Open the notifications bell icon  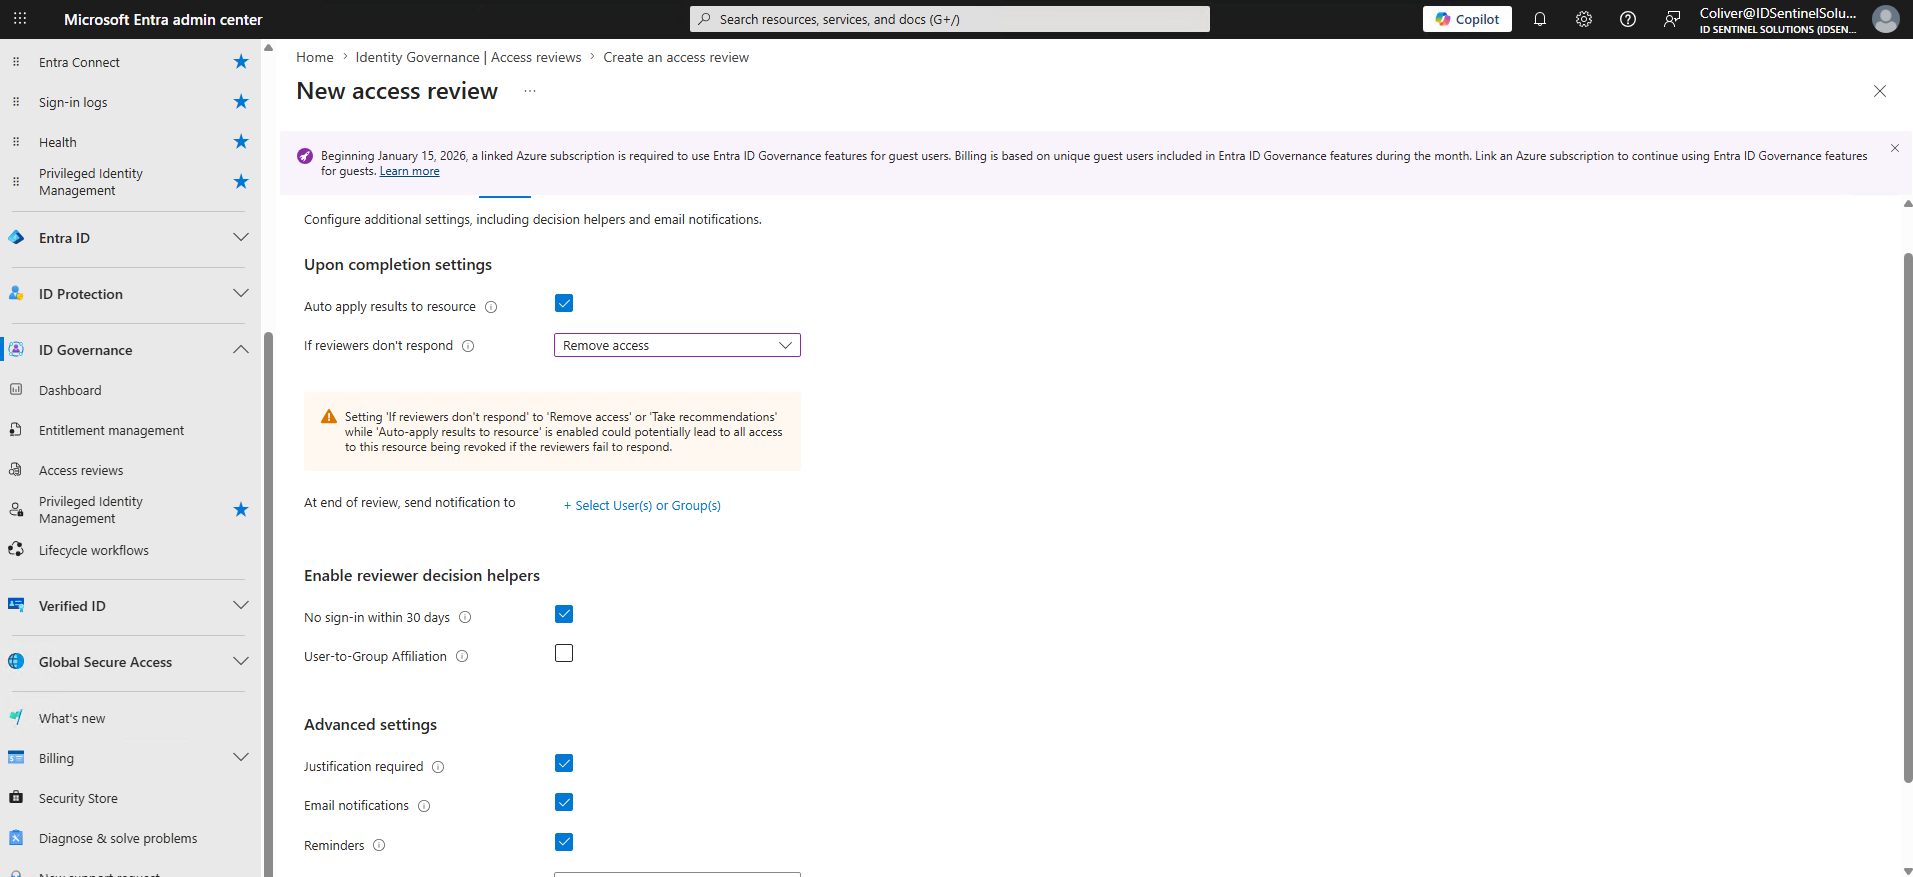1540,19
